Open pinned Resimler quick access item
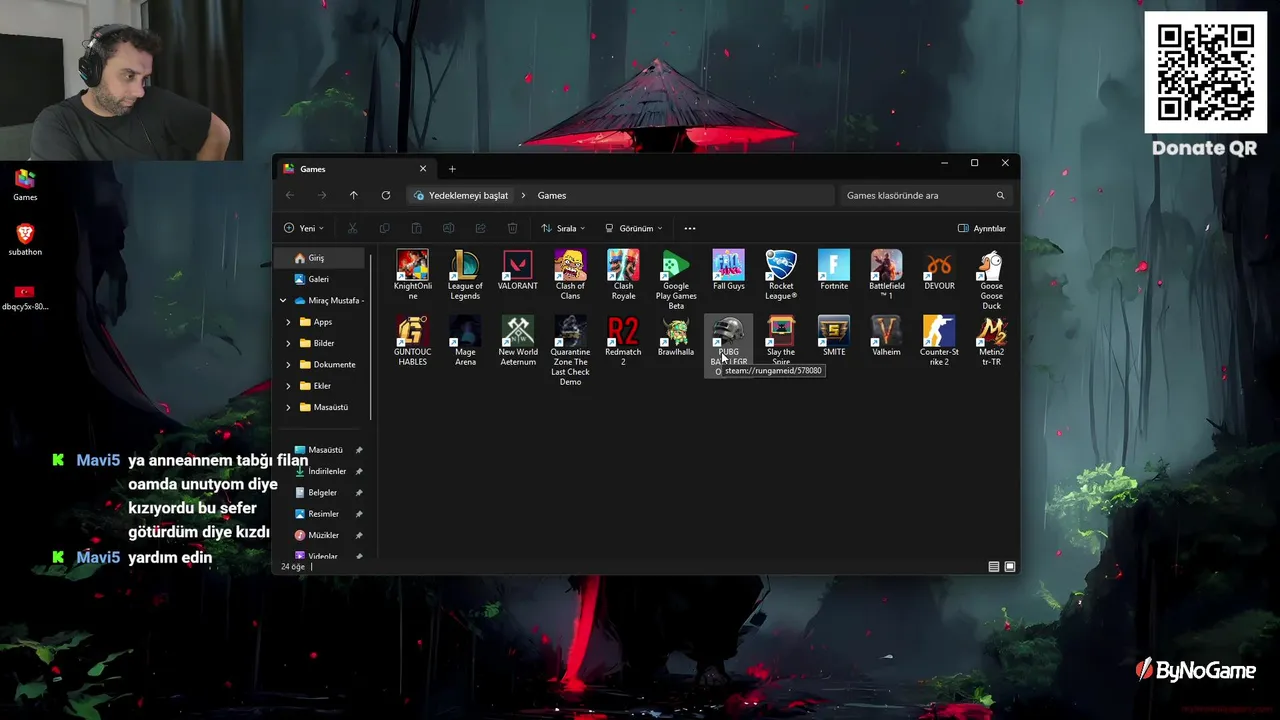Image resolution: width=1280 pixels, height=720 pixels. click(322, 514)
